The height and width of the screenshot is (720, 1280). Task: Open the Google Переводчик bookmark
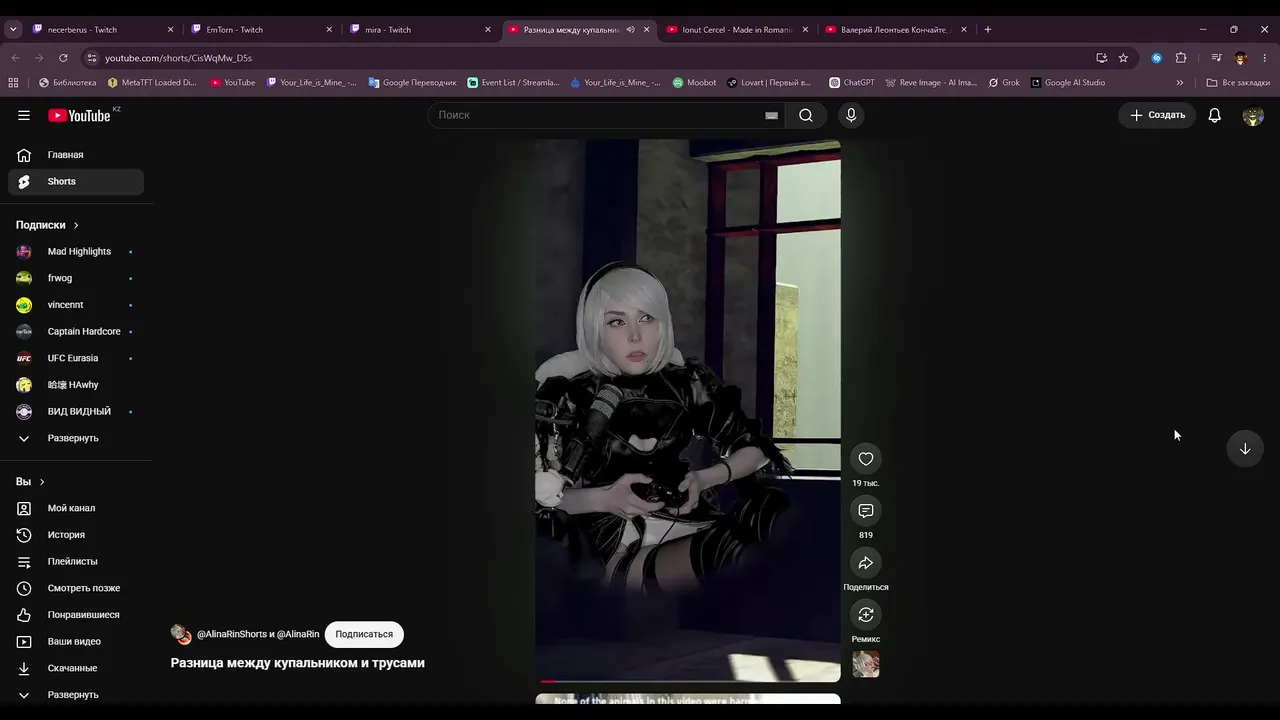pos(412,83)
